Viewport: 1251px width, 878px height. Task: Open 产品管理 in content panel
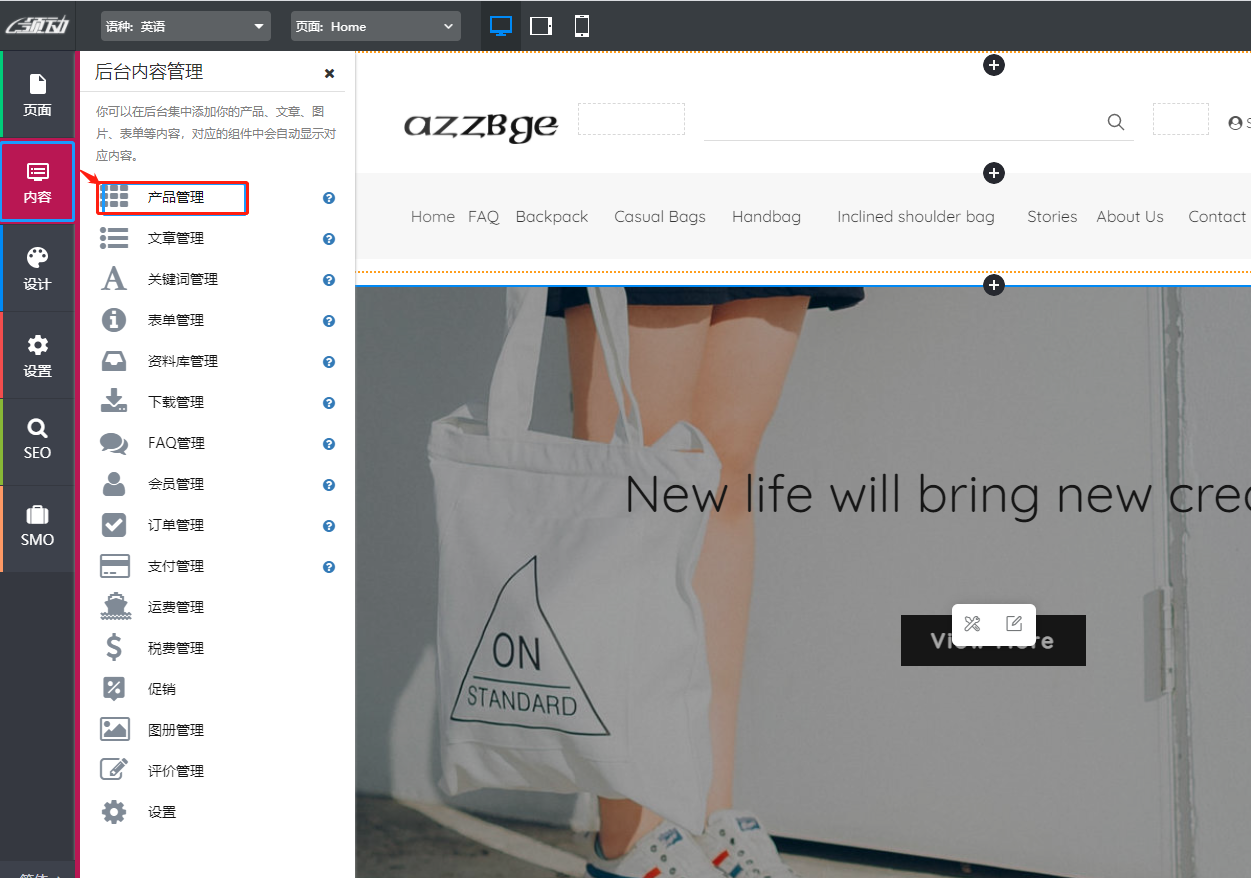(x=176, y=198)
